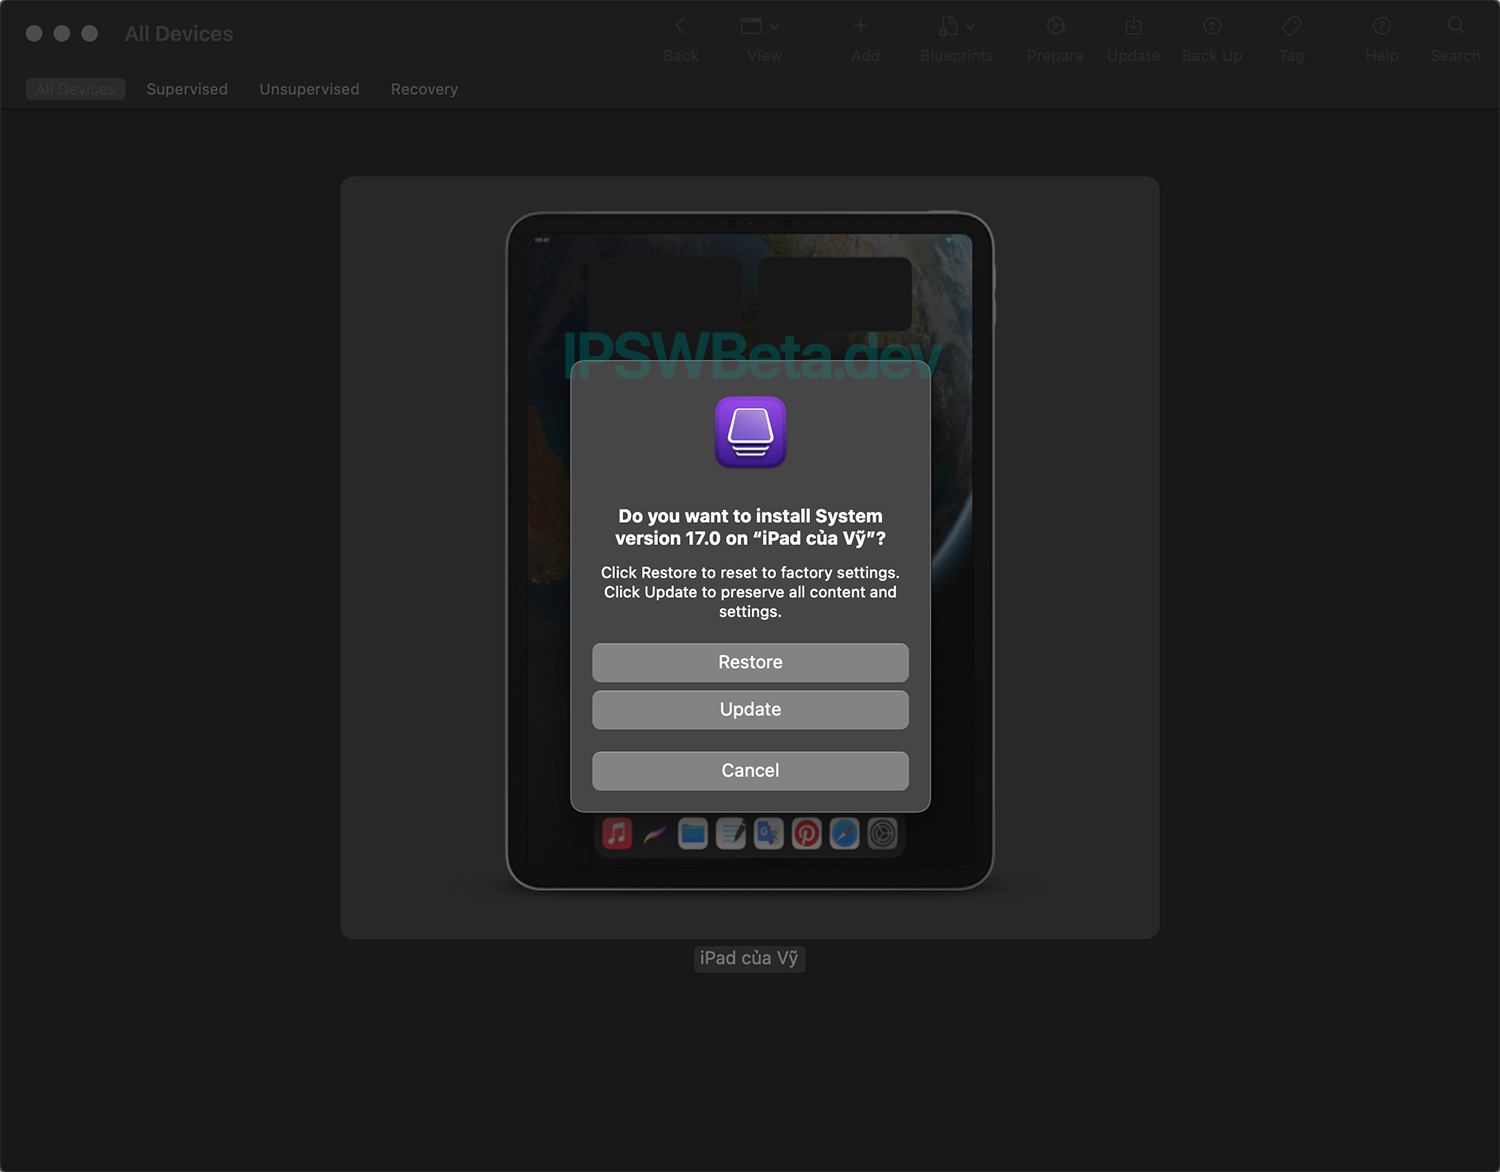Open the Recovery tab
1500x1172 pixels.
coord(424,89)
